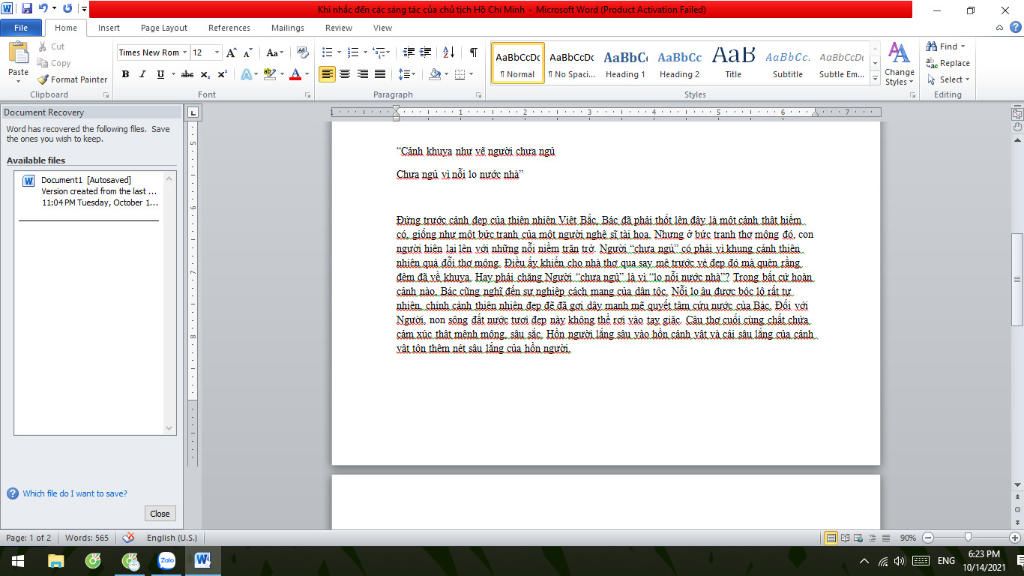The width and height of the screenshot is (1024, 576).
Task: Shrink font size with the small A icon
Action: click(248, 52)
